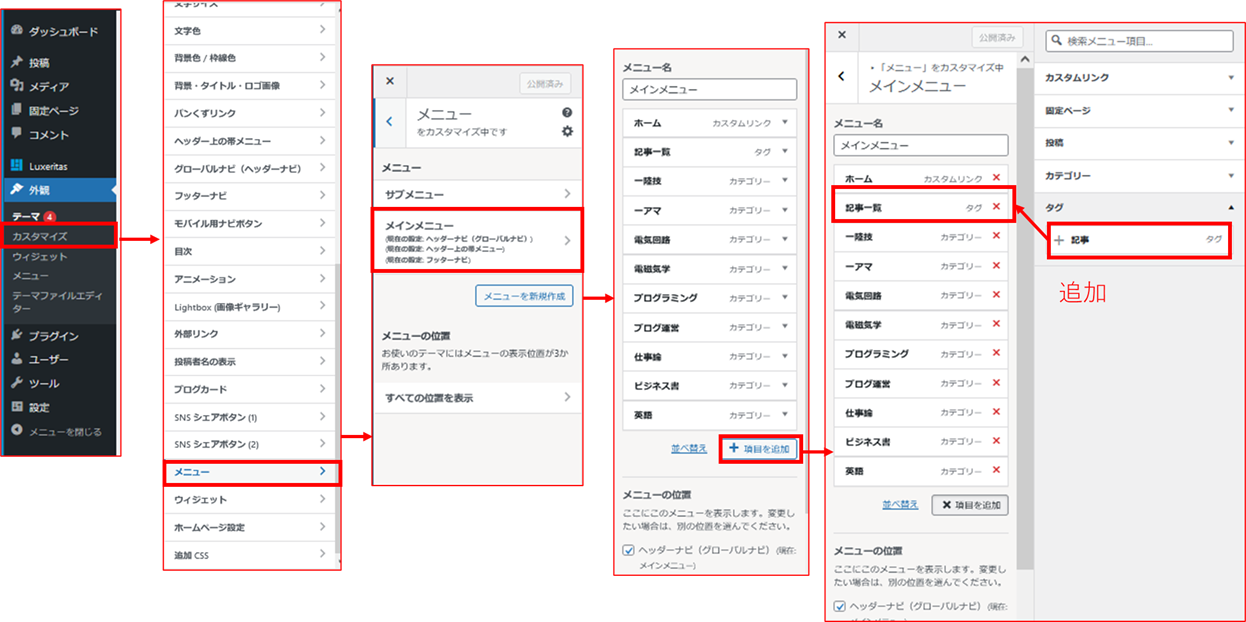Click the ダッシュボード icon in sidebar
This screenshot has width=1246, height=622.
click(16, 31)
